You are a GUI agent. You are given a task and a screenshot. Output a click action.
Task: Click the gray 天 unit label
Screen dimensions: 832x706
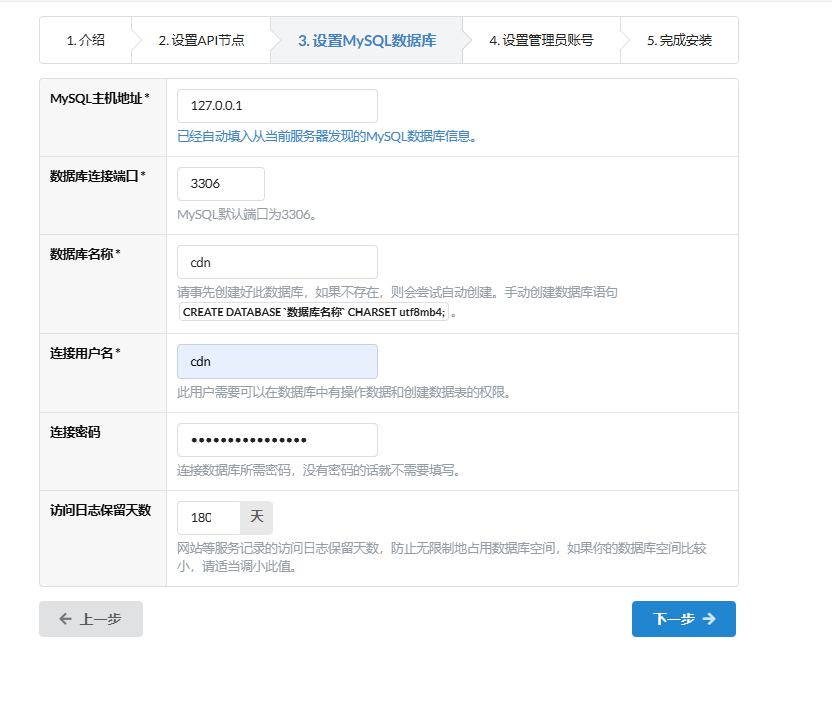[256, 517]
